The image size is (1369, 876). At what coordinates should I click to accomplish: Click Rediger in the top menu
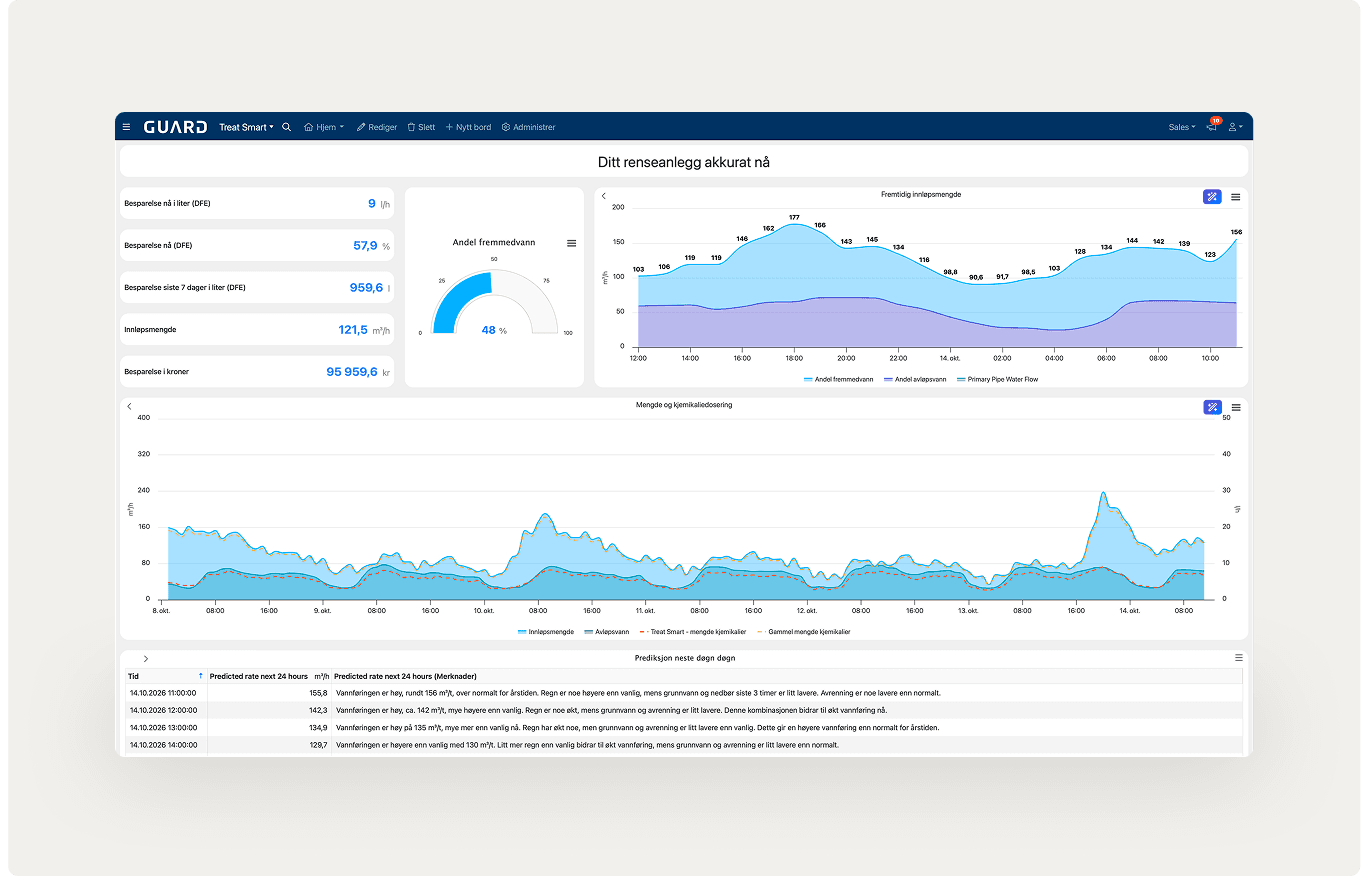(x=377, y=127)
